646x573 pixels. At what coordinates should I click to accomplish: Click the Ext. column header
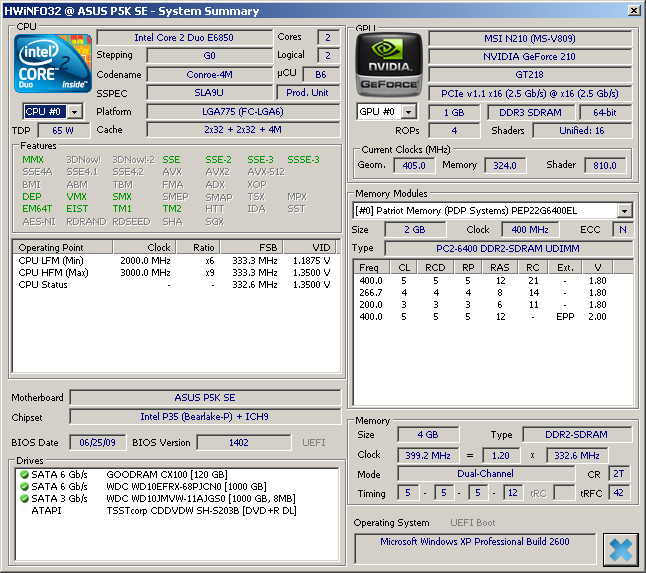pyautogui.click(x=565, y=267)
